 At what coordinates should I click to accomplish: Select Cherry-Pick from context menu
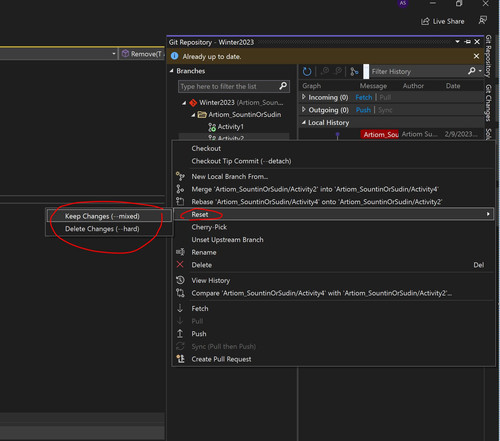pos(209,227)
